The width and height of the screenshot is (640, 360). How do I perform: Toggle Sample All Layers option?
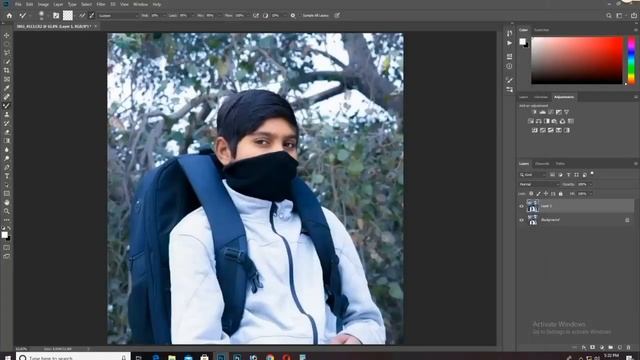click(316, 16)
